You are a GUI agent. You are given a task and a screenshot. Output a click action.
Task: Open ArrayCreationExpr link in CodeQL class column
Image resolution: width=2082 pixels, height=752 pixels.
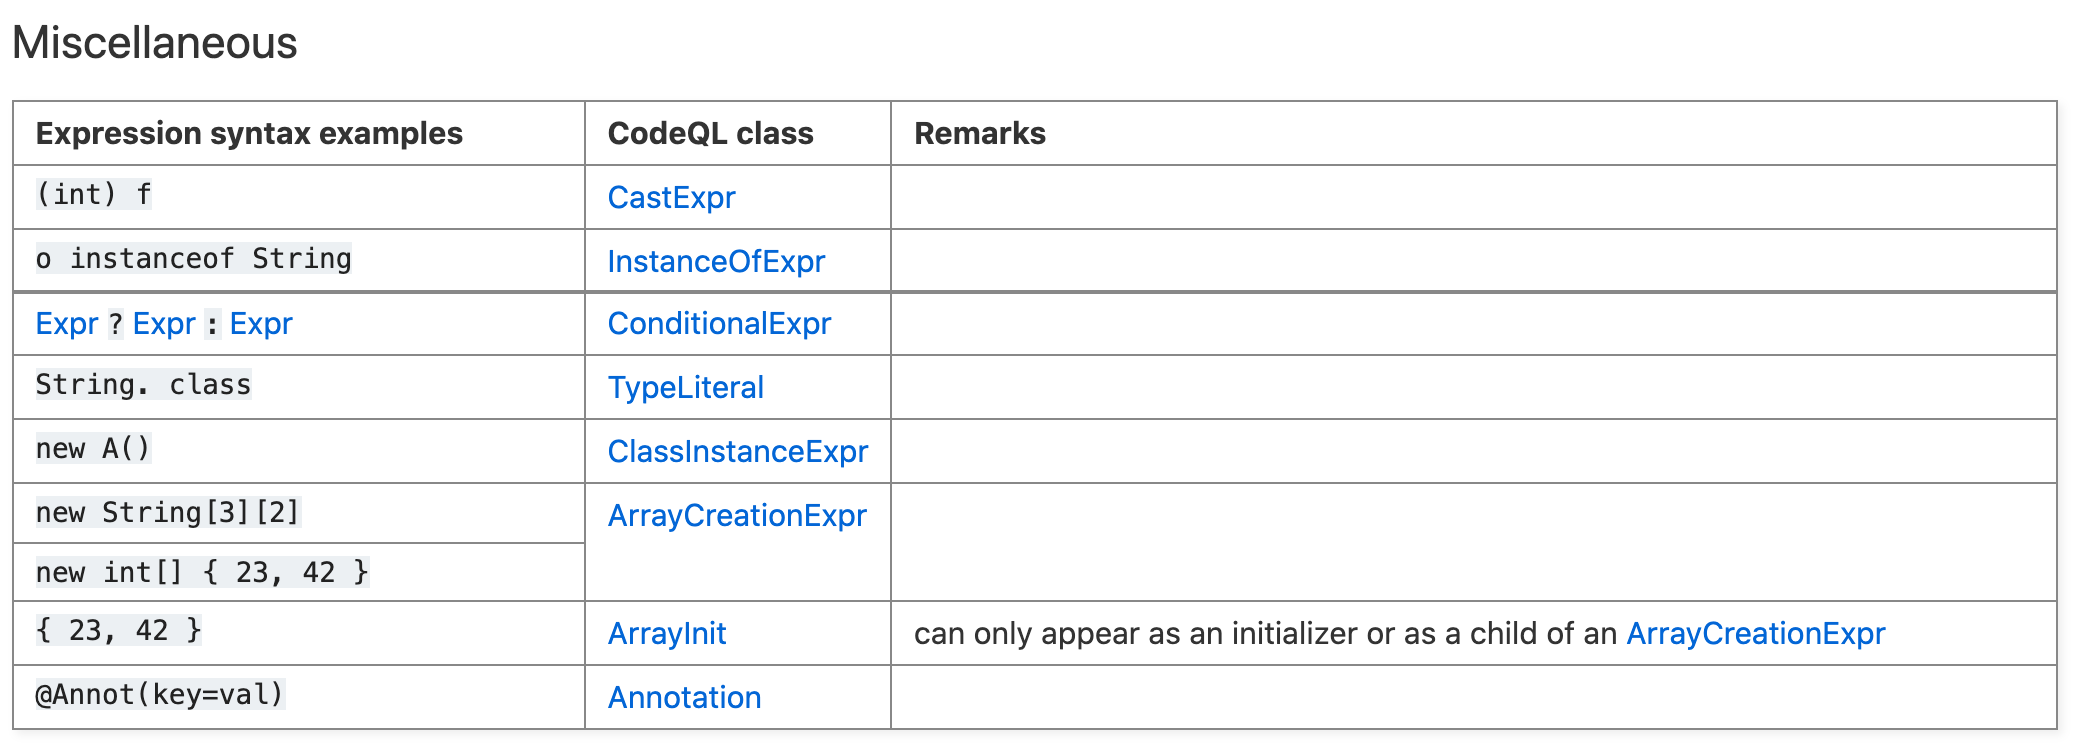click(x=737, y=515)
